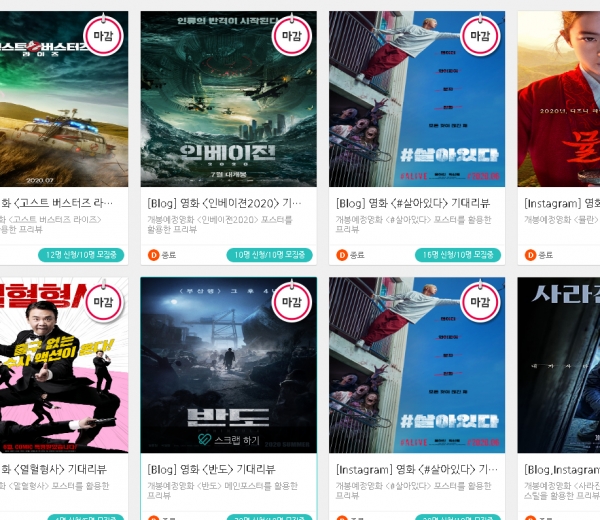
Task: Click the 마감 badge on 인베이젼 poster
Action: [x=292, y=36]
